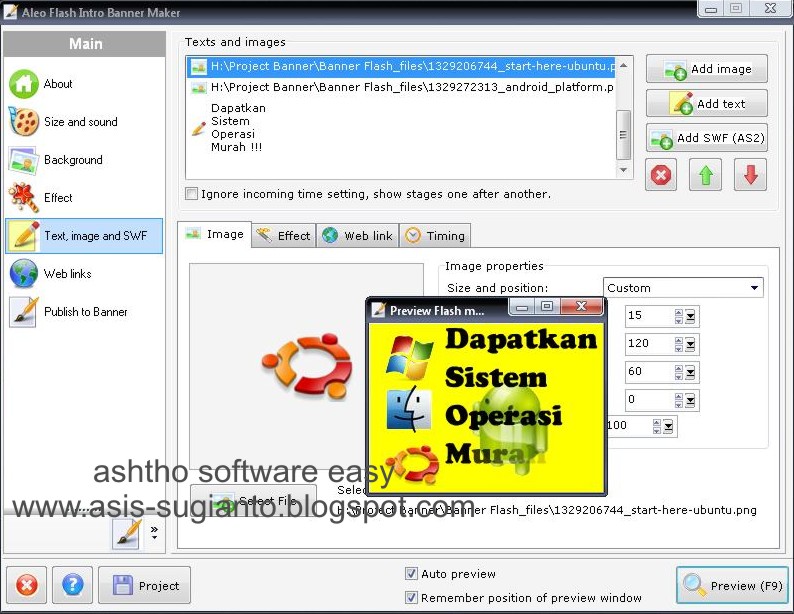Open the Project button menu
The image size is (794, 614).
(x=144, y=585)
